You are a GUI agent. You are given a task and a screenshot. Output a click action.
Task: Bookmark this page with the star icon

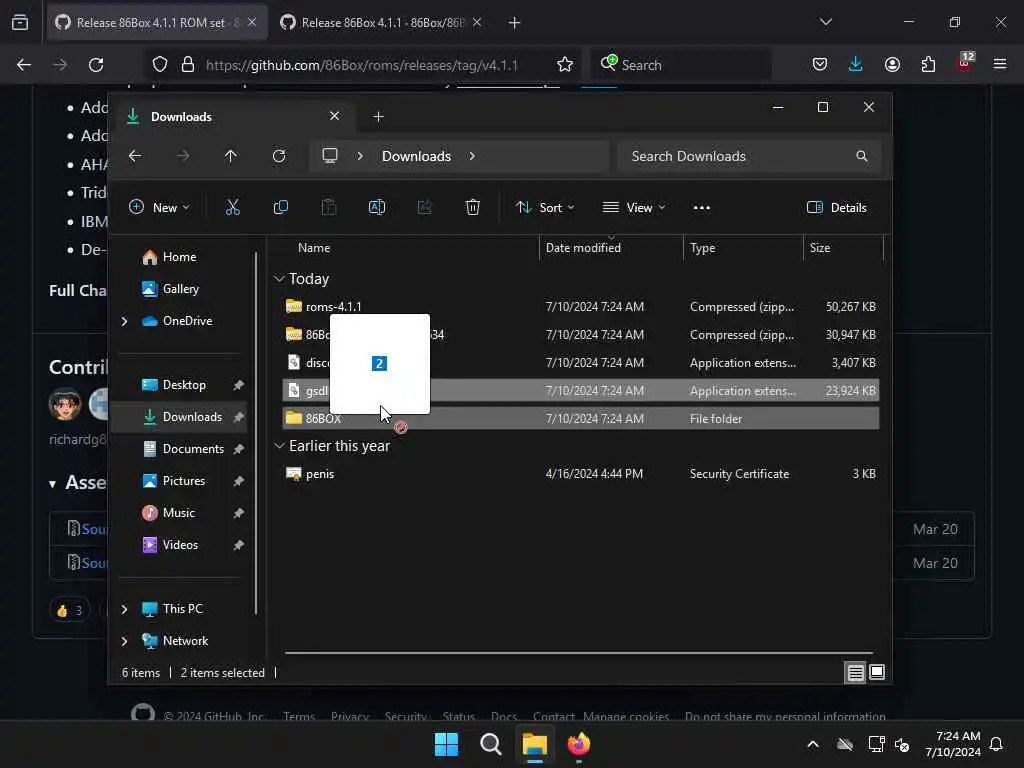565,65
